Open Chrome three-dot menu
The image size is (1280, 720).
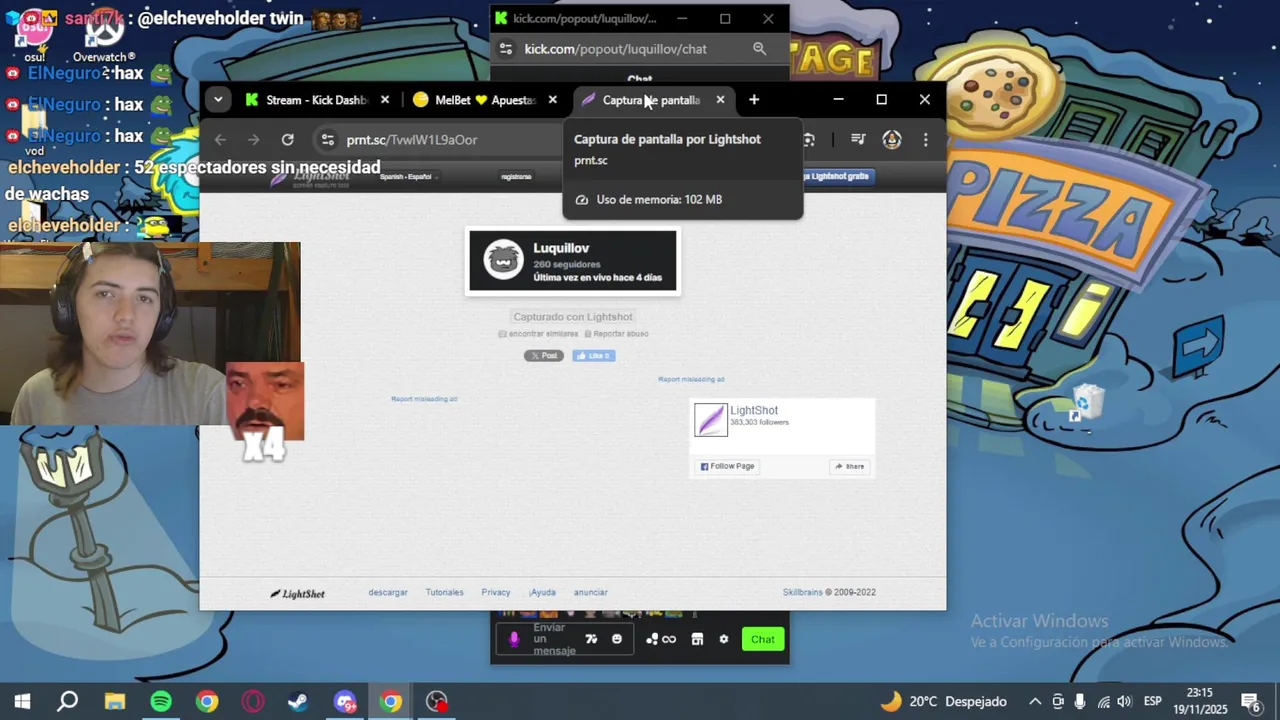tap(926, 140)
